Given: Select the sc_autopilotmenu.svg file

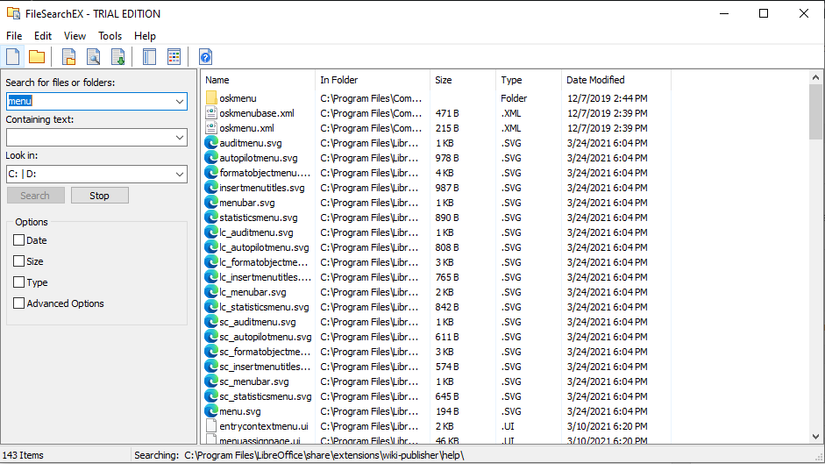Looking at the screenshot, I should tap(265, 337).
